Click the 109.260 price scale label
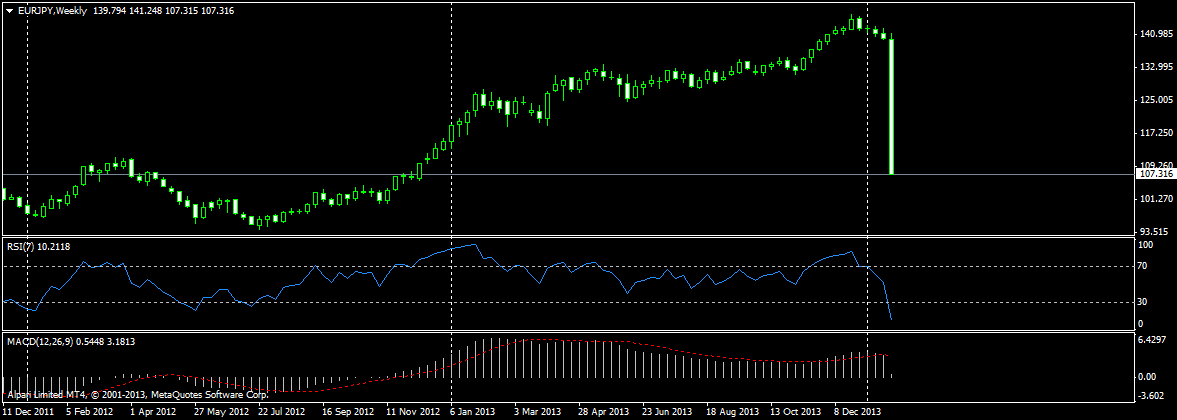This screenshot has height=420, width=1177. (1155, 164)
